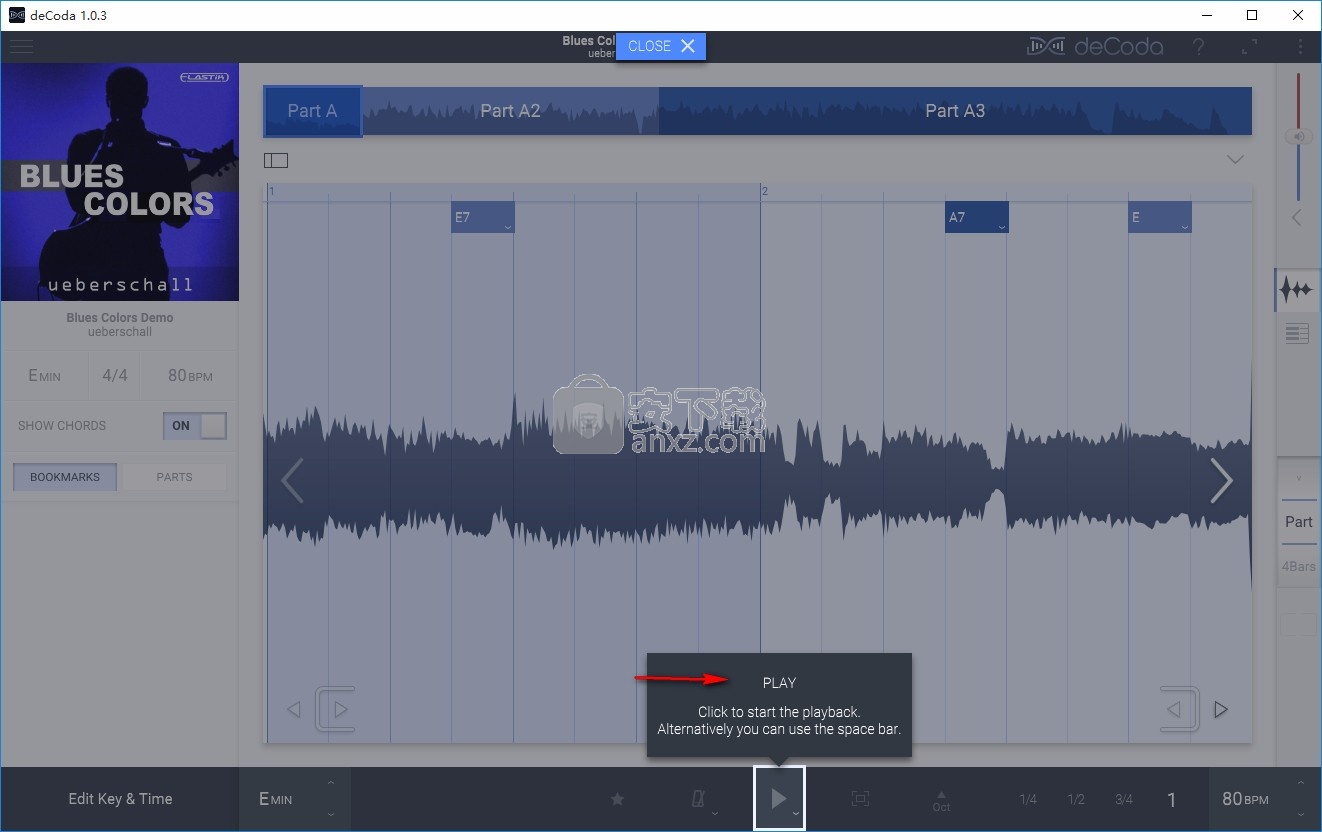Toggle the metronome icon

[699, 799]
